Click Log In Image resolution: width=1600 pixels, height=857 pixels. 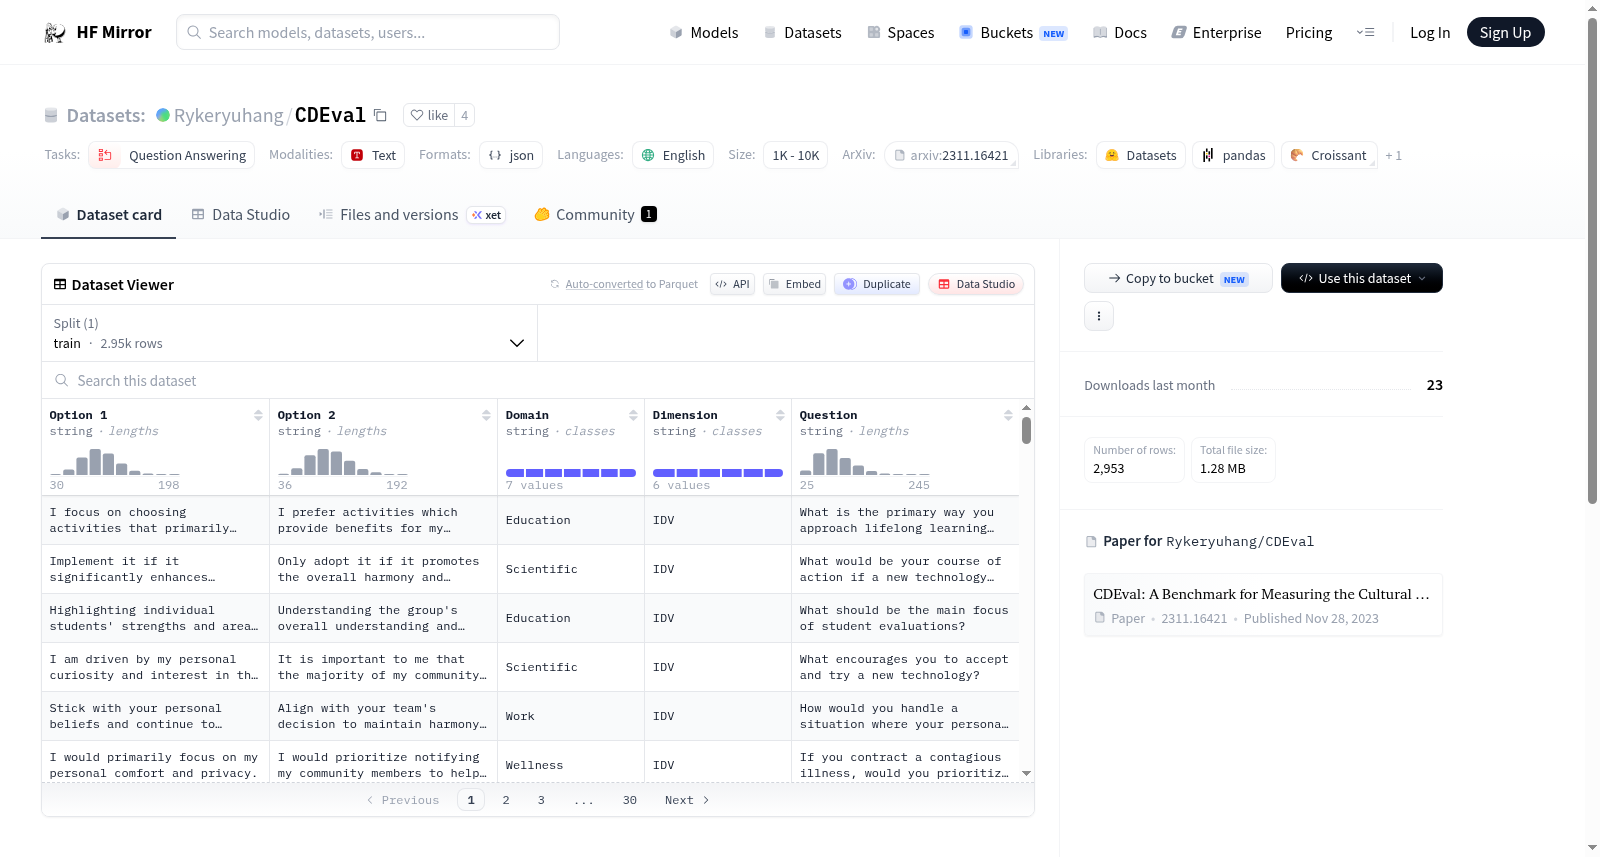(x=1429, y=33)
